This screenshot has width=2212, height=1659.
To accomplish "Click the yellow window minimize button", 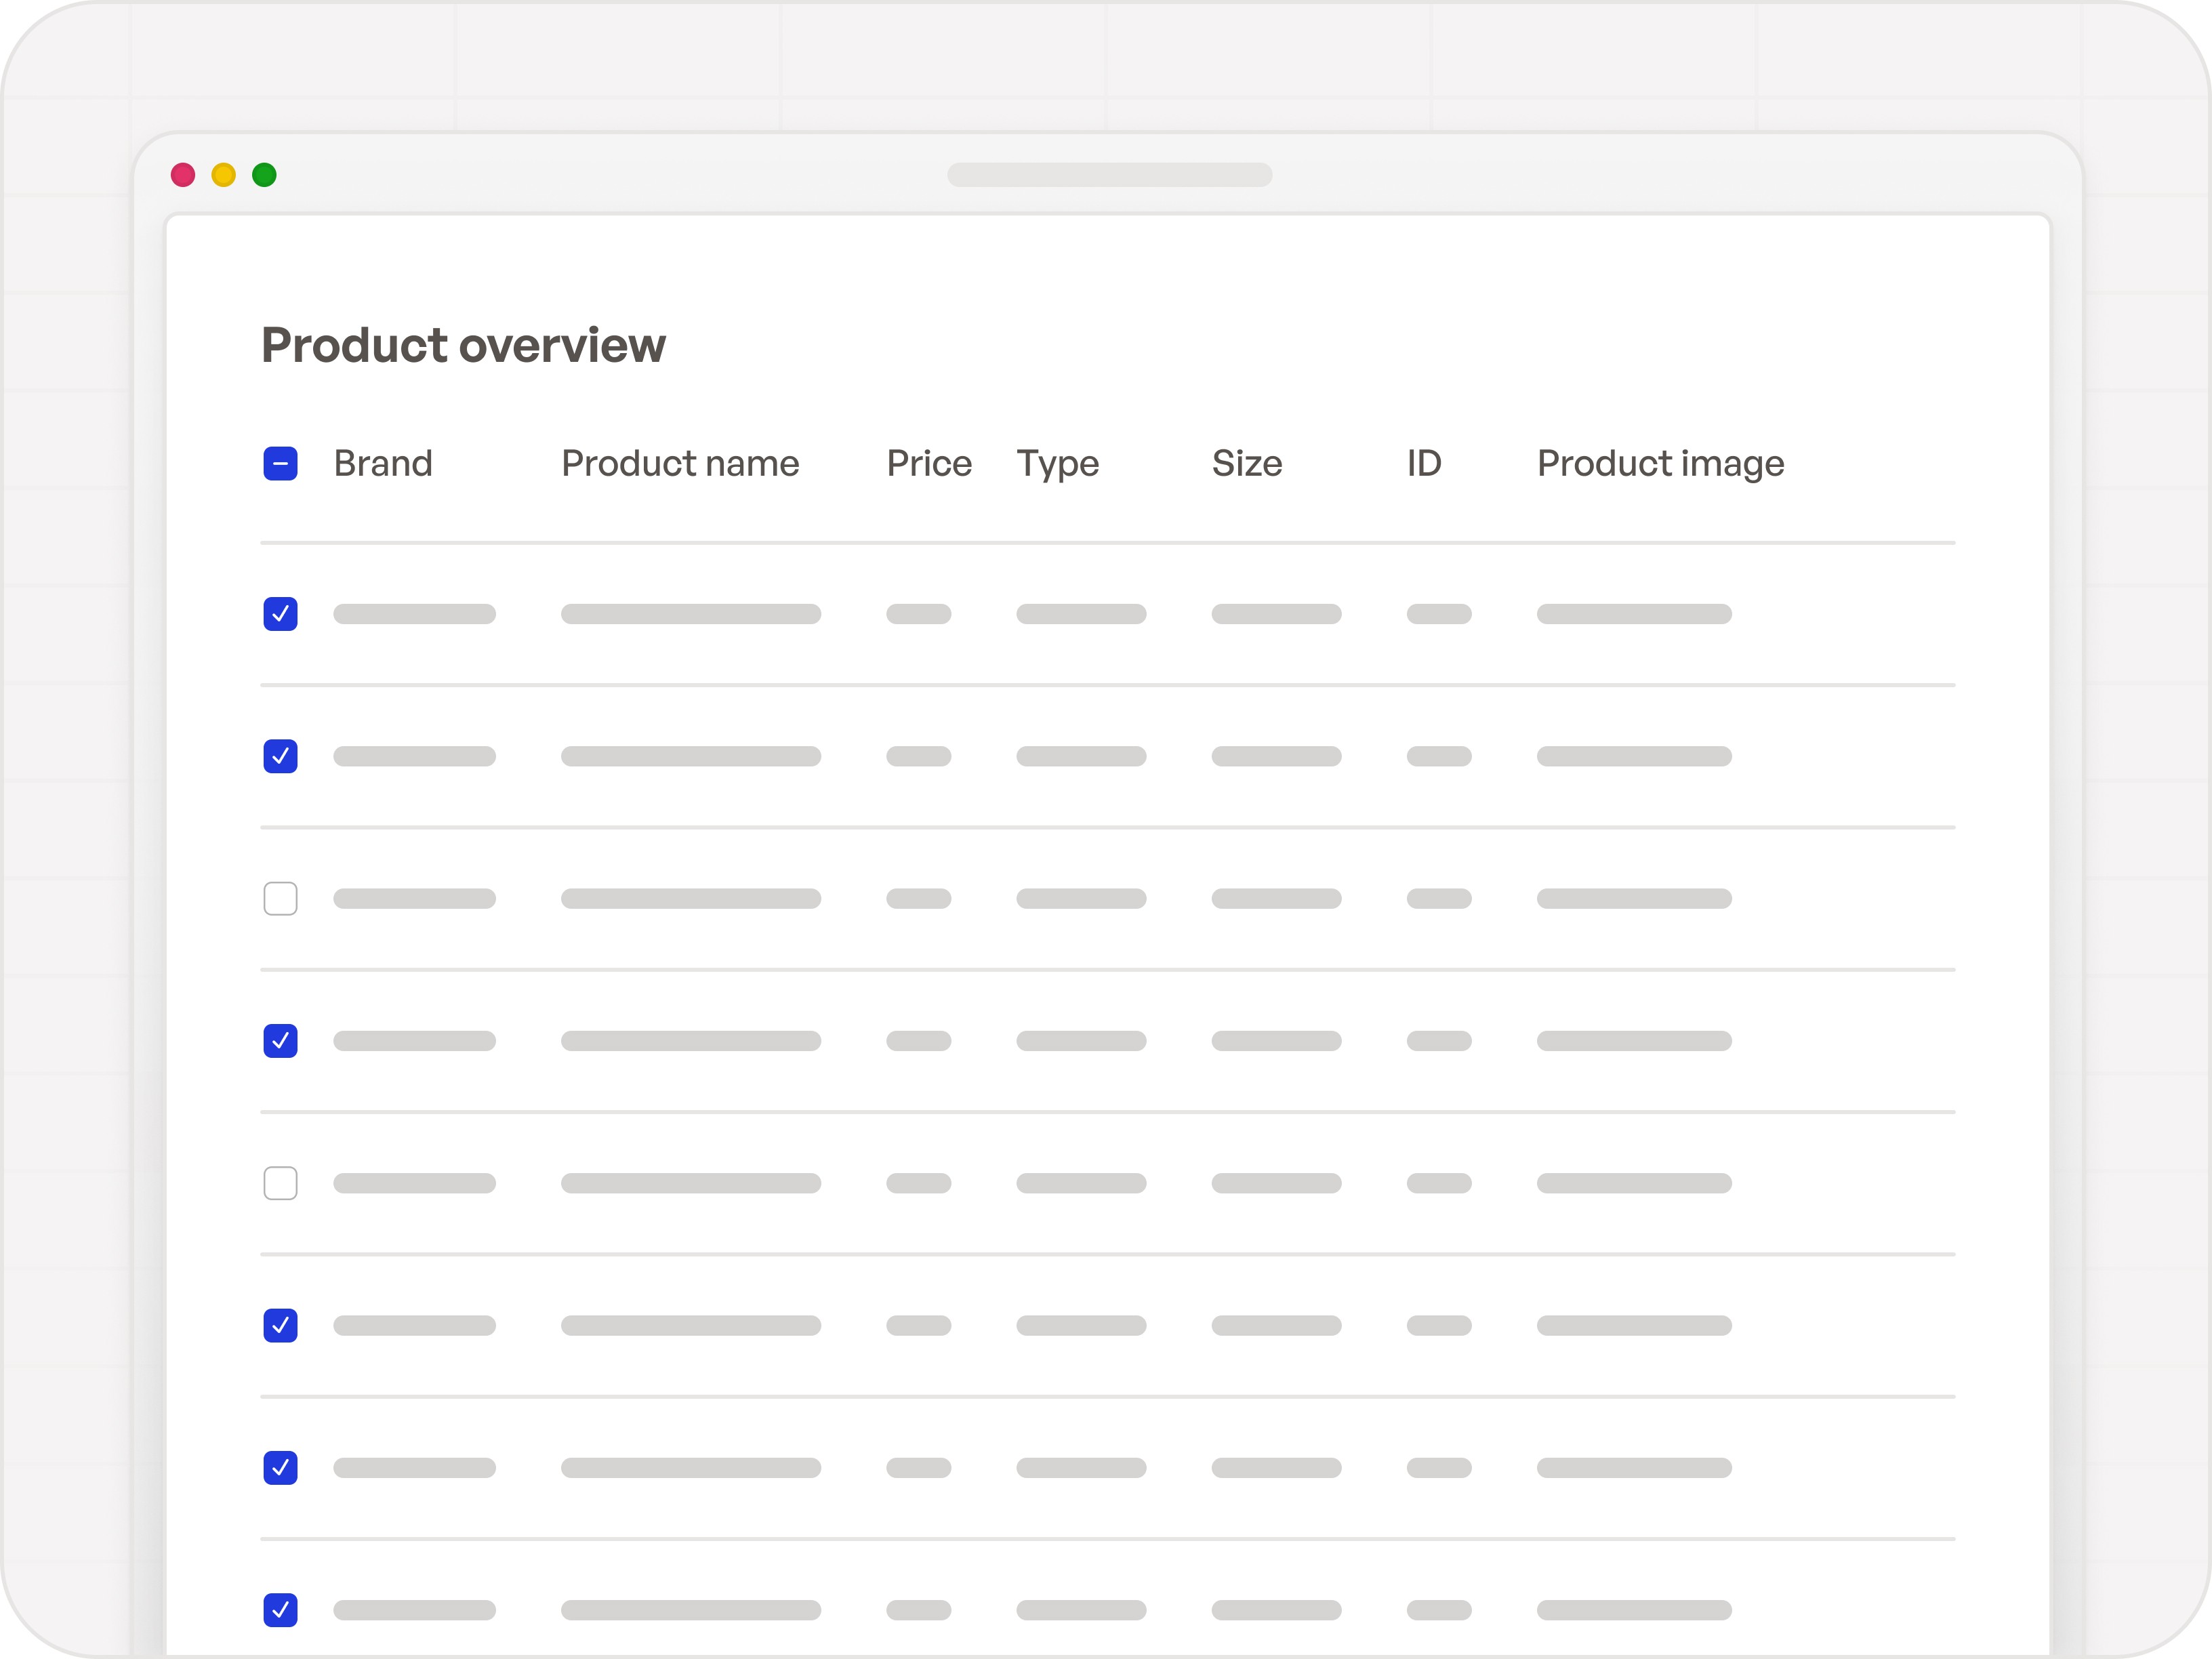I will (x=223, y=175).
